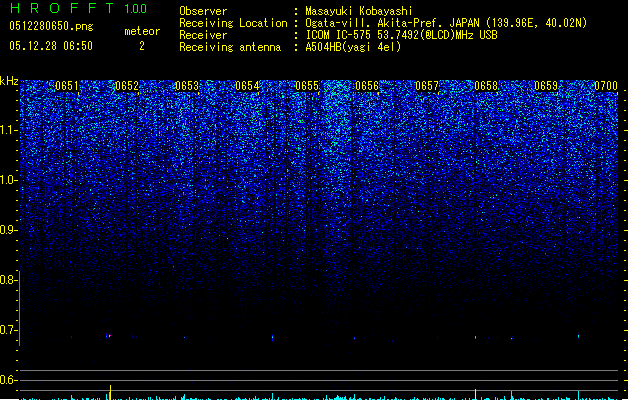This screenshot has height=400, width=629.
Task: Click the Receiver label
Action: coord(203,35)
